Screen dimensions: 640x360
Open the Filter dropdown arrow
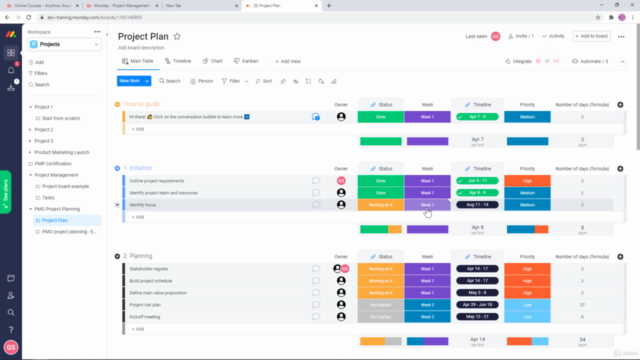pos(246,81)
